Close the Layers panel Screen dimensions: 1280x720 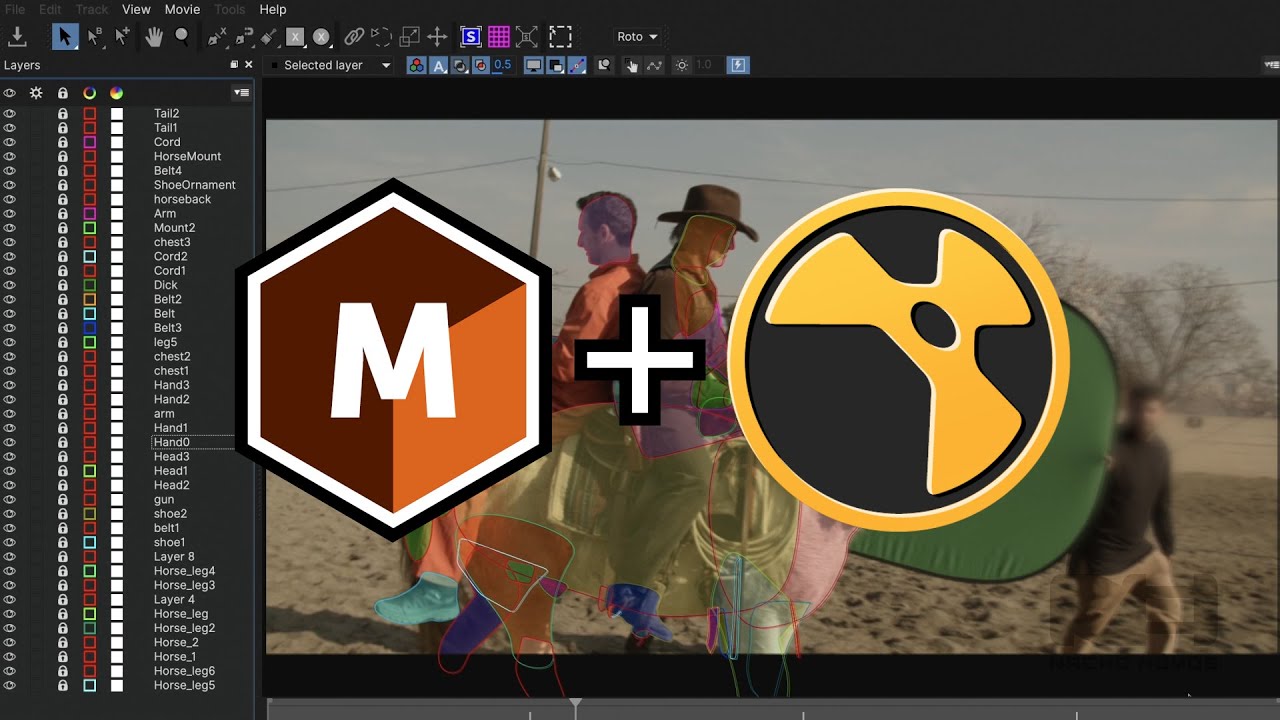[248, 65]
